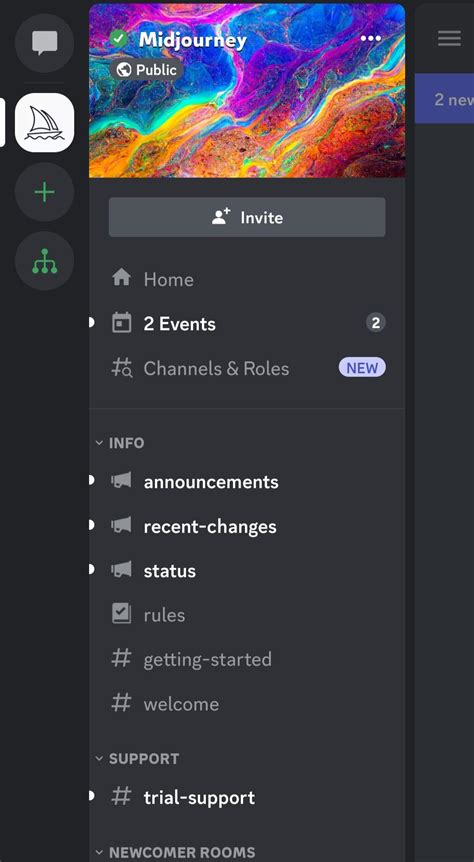Tap the hamburger menu icon
This screenshot has height=862, width=474.
coord(449,38)
